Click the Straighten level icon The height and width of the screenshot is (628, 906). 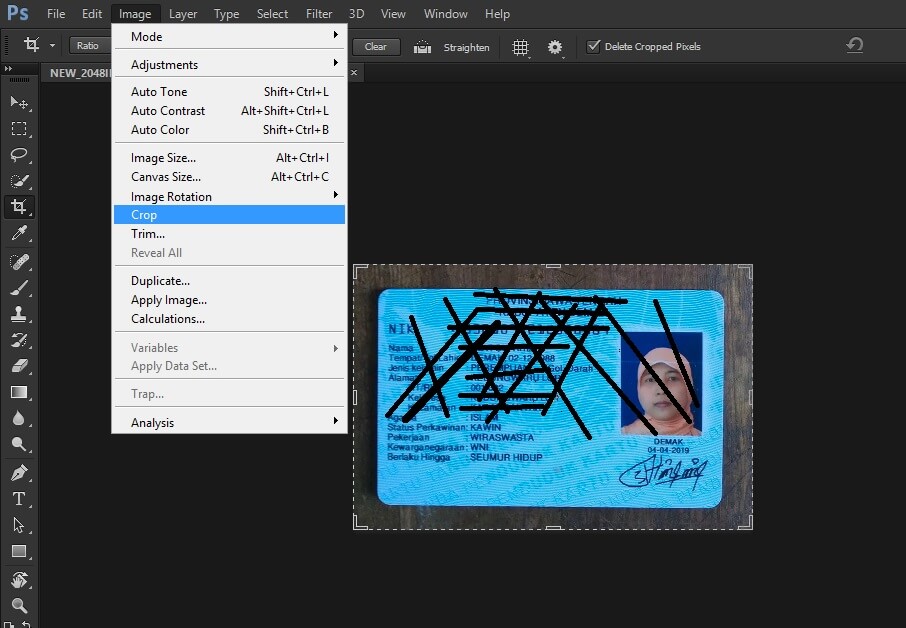(x=422, y=47)
